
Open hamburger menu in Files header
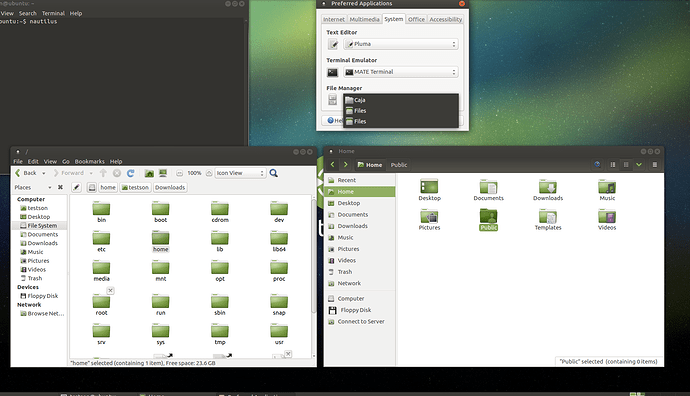(x=655, y=165)
